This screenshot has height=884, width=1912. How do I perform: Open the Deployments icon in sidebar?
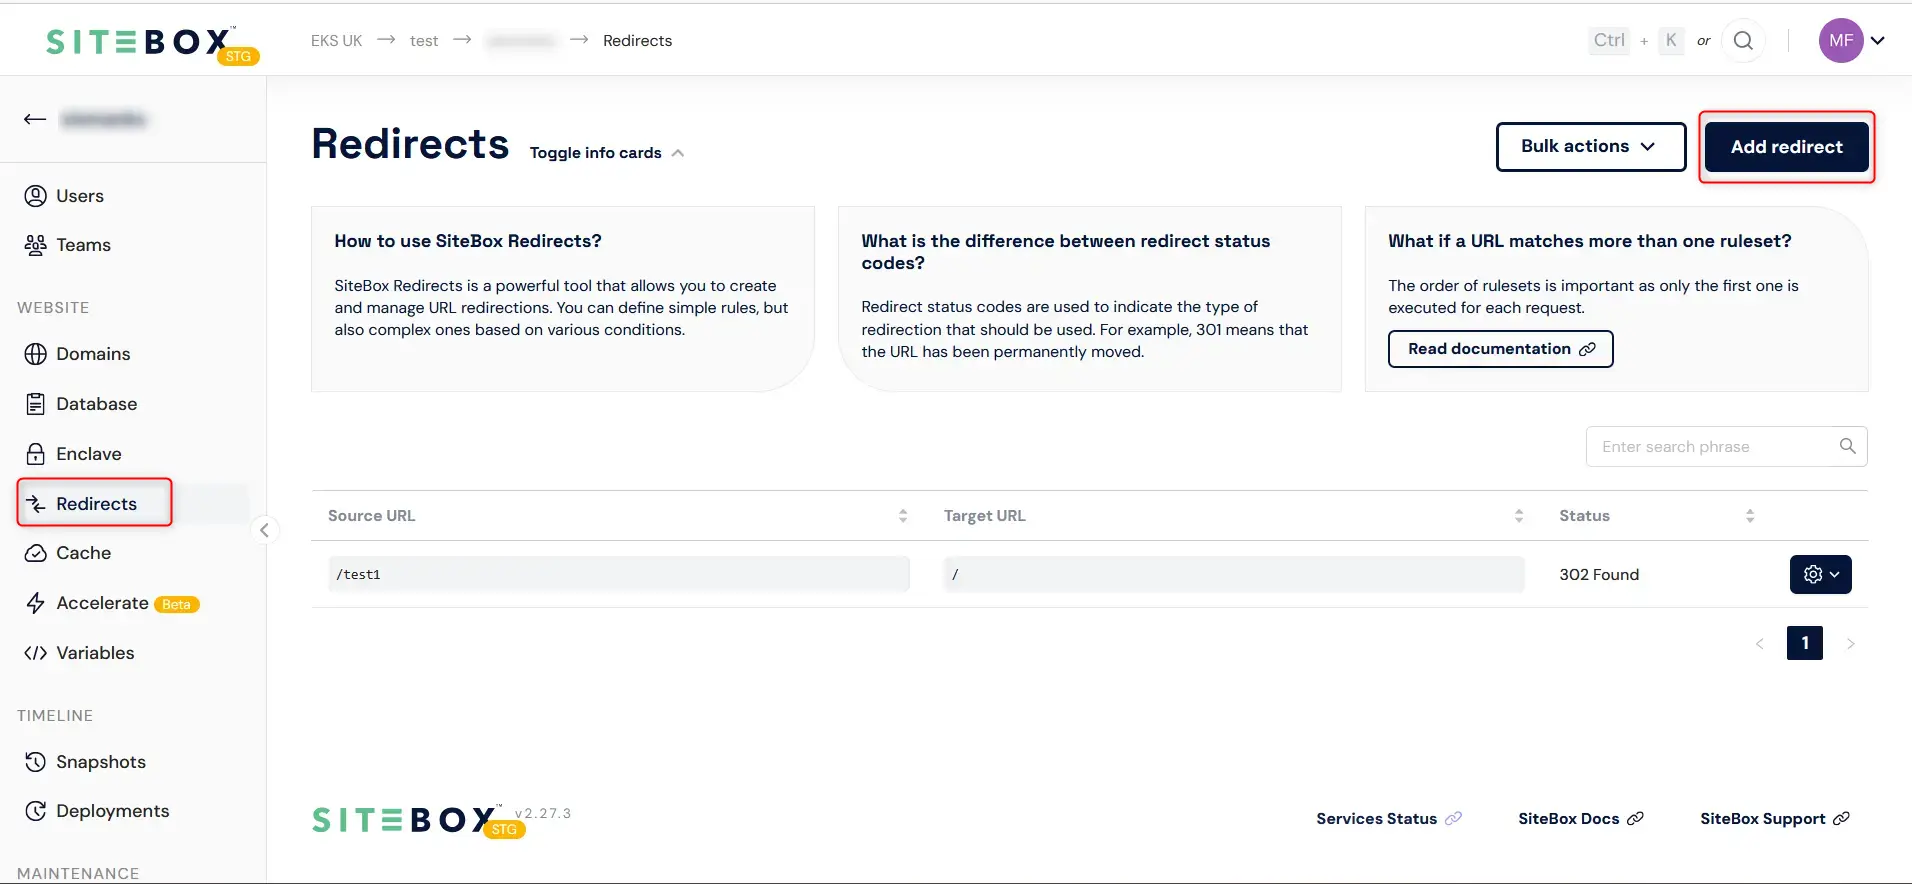[36, 811]
